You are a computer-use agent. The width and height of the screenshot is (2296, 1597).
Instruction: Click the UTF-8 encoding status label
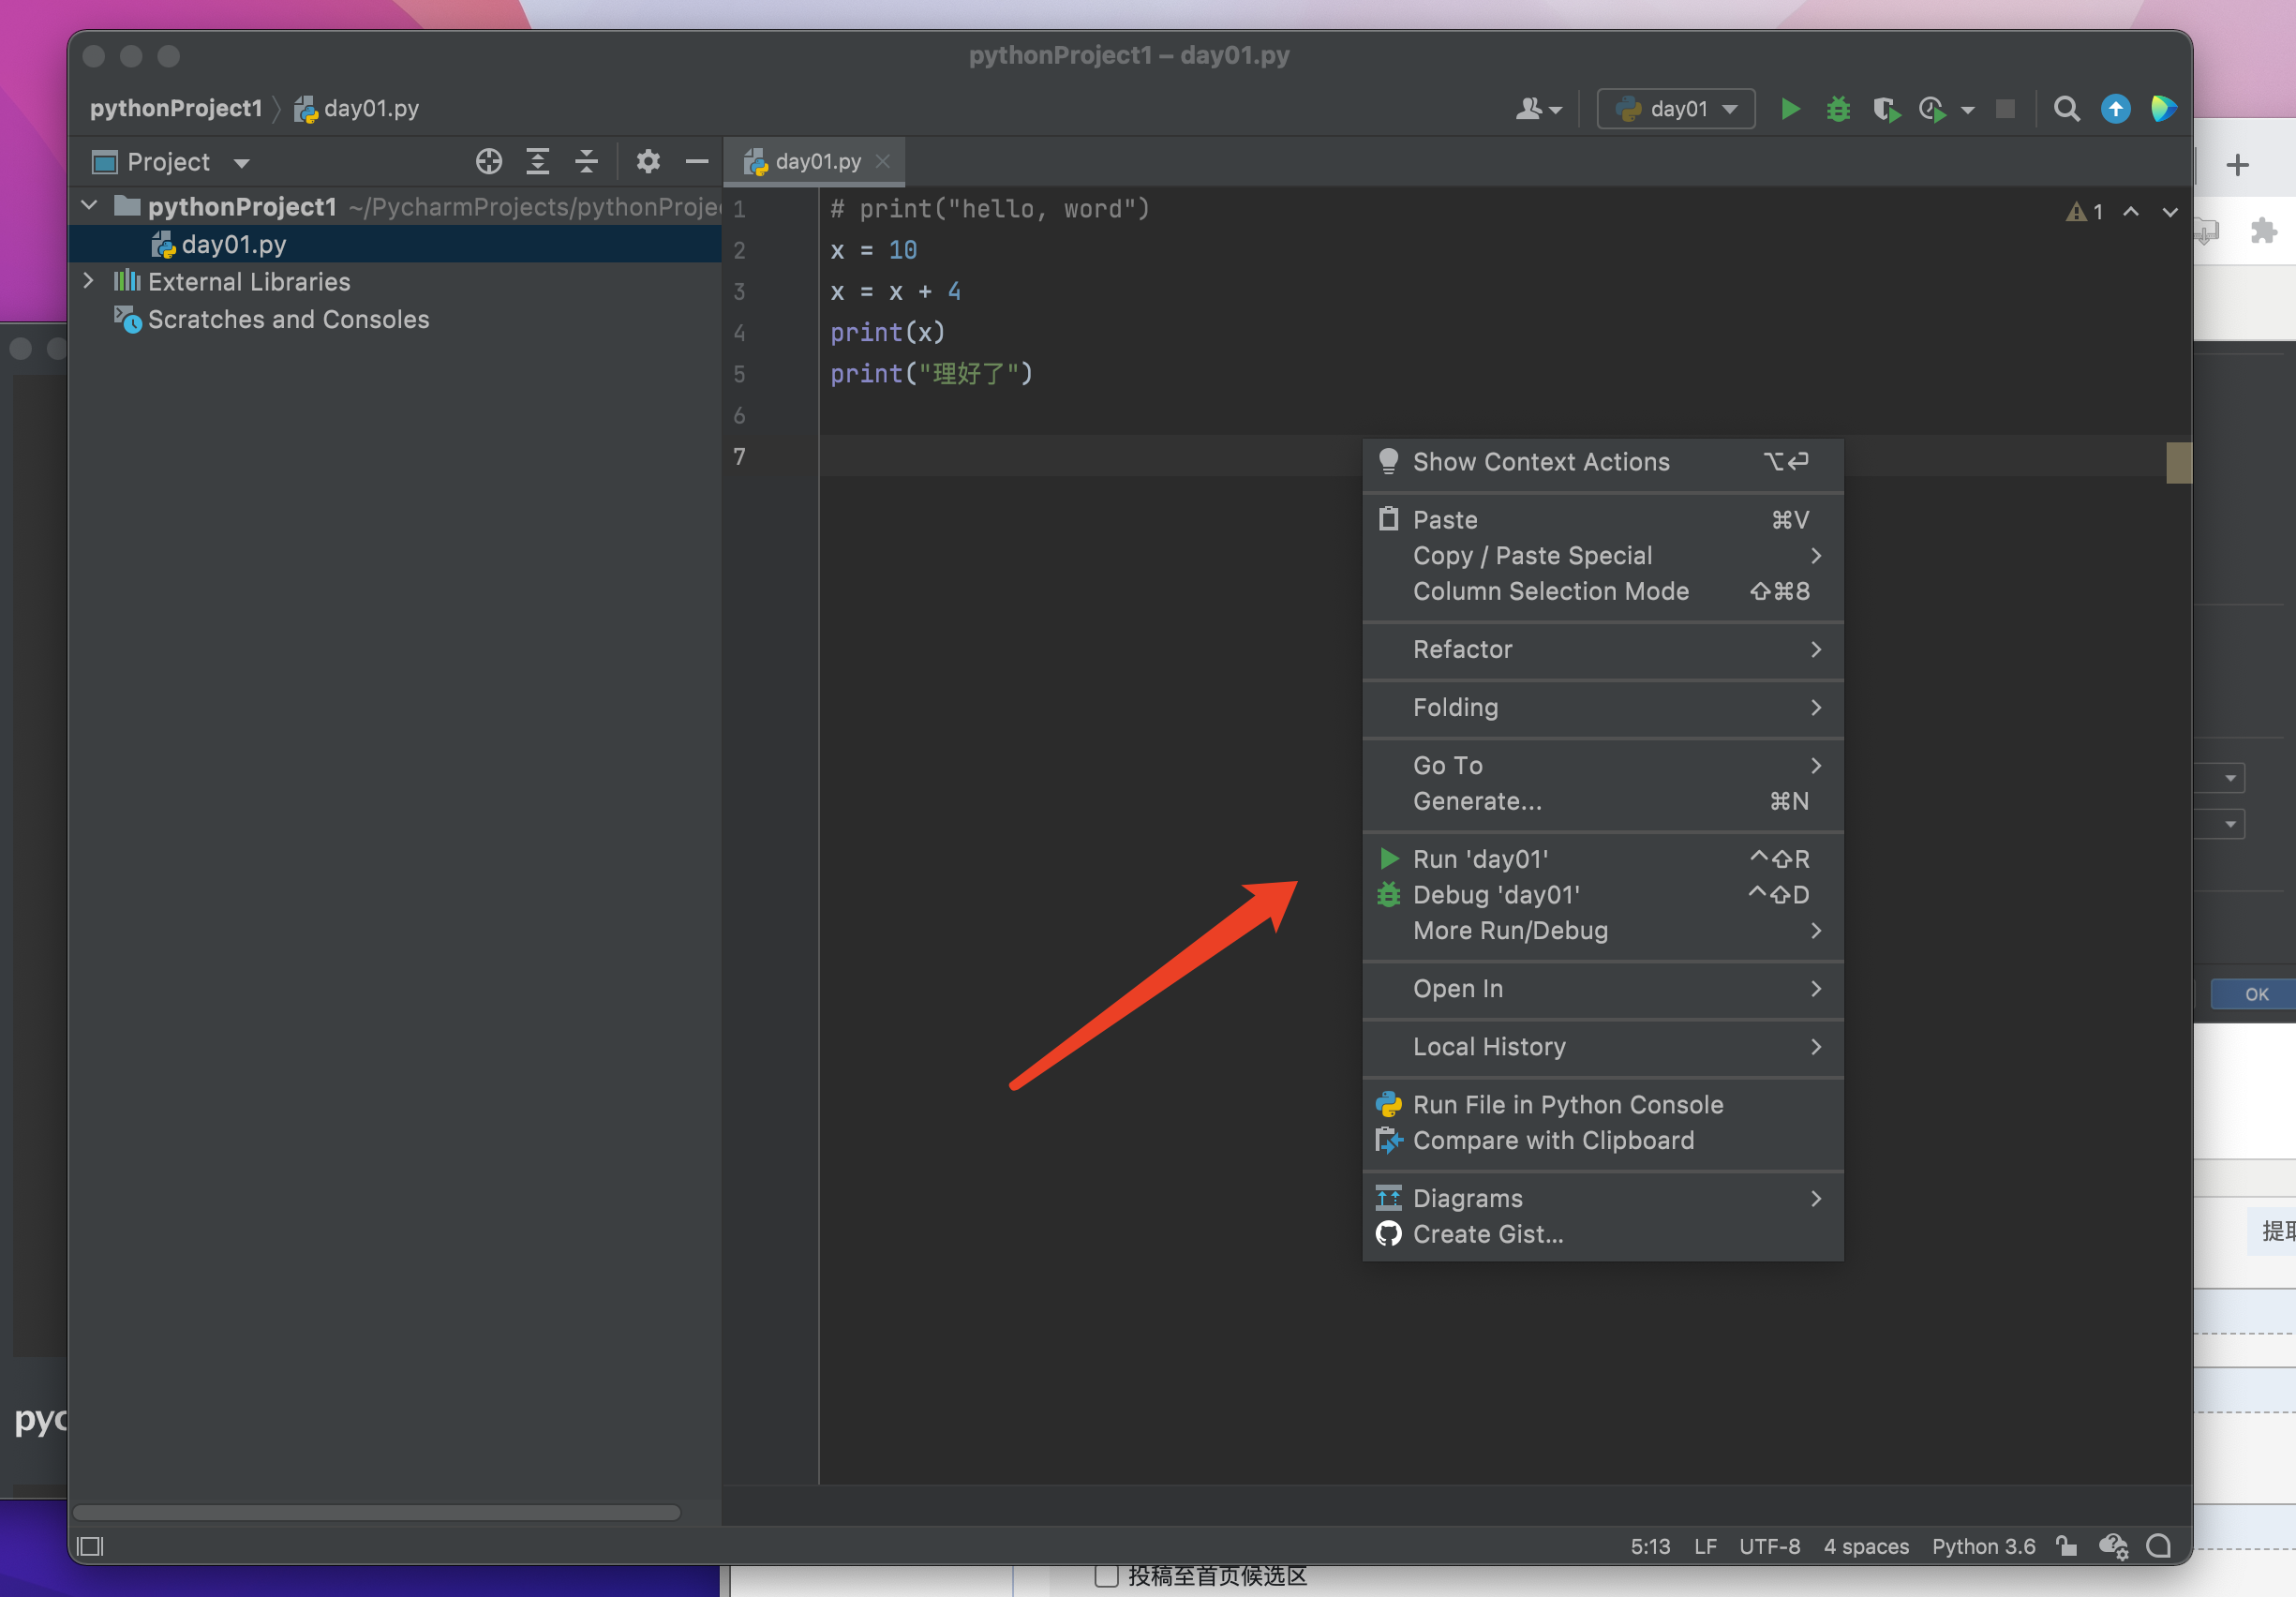1769,1546
